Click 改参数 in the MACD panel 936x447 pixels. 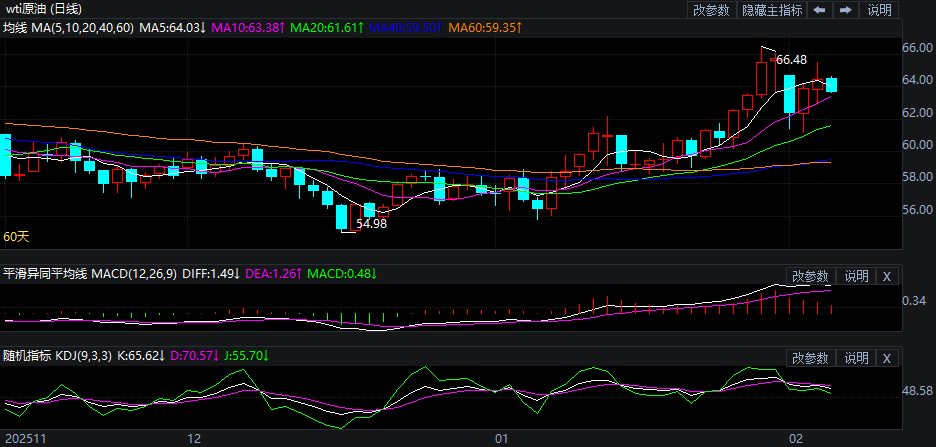pyautogui.click(x=811, y=276)
